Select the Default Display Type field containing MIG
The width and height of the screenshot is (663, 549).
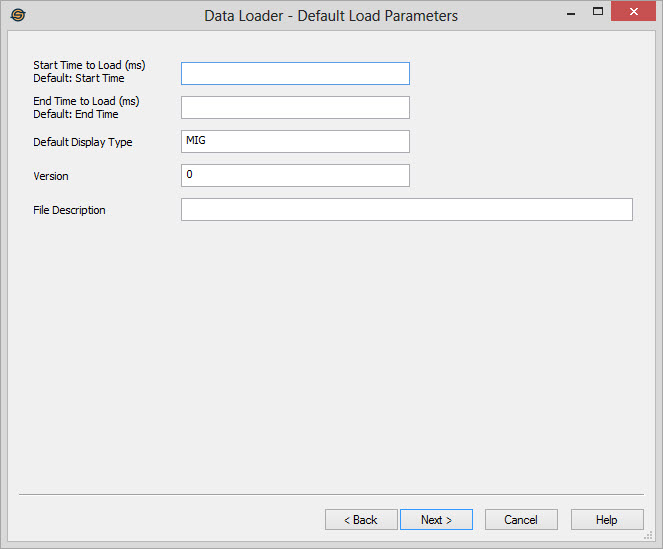tap(295, 141)
